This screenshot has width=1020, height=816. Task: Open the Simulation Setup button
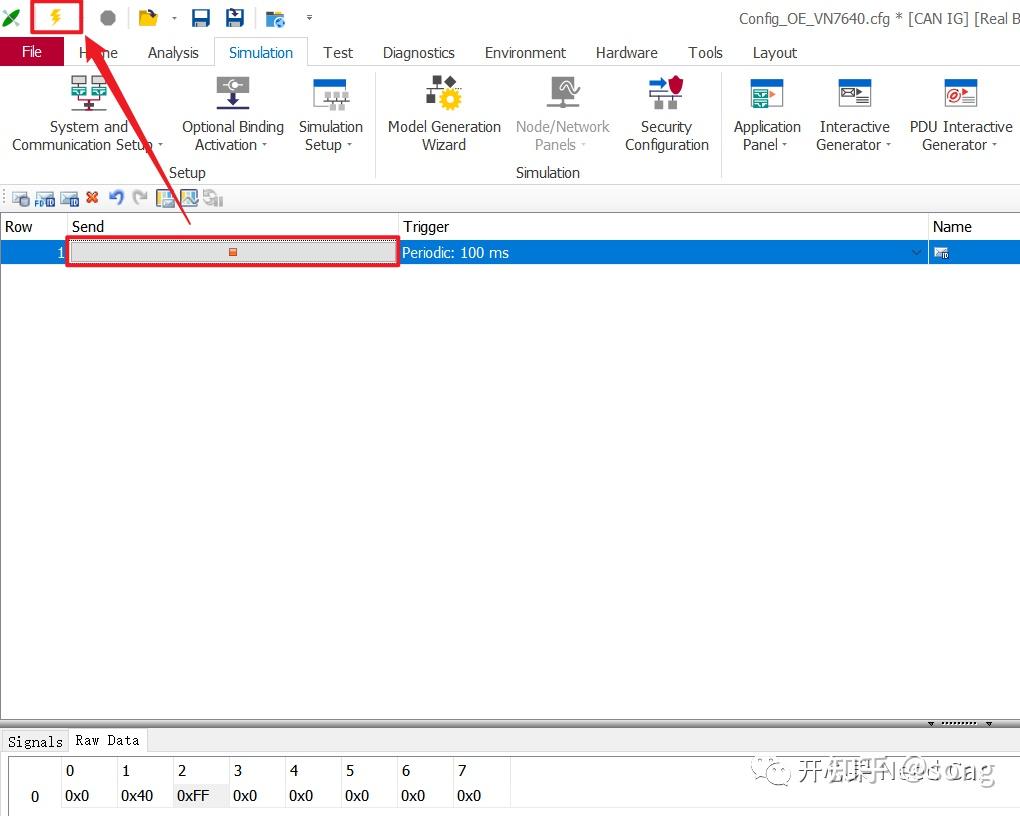330,115
